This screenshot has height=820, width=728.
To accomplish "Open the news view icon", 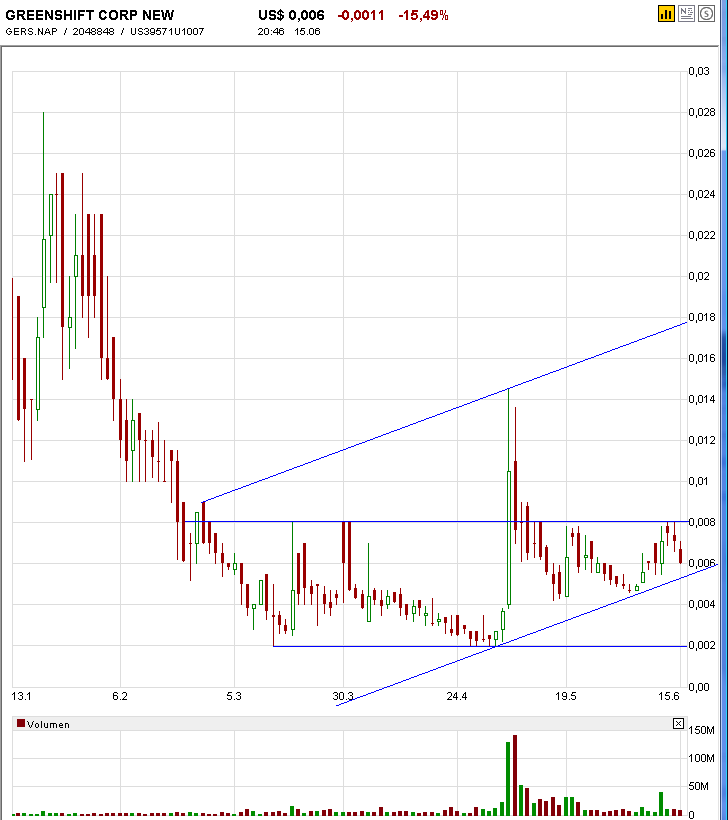I will pos(686,14).
